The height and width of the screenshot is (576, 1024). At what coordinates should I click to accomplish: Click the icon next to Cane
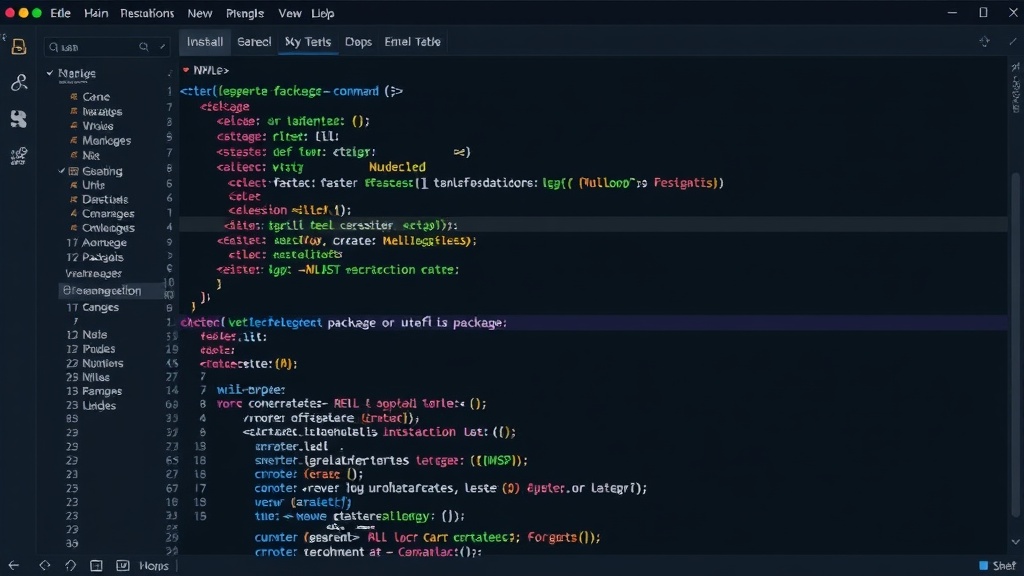(x=74, y=97)
